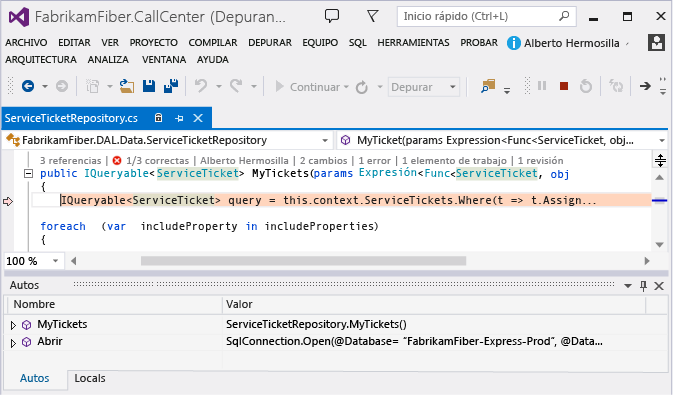This screenshot has height=395, width=673.
Task: Click the Inicio rápido search field
Action: point(486,16)
